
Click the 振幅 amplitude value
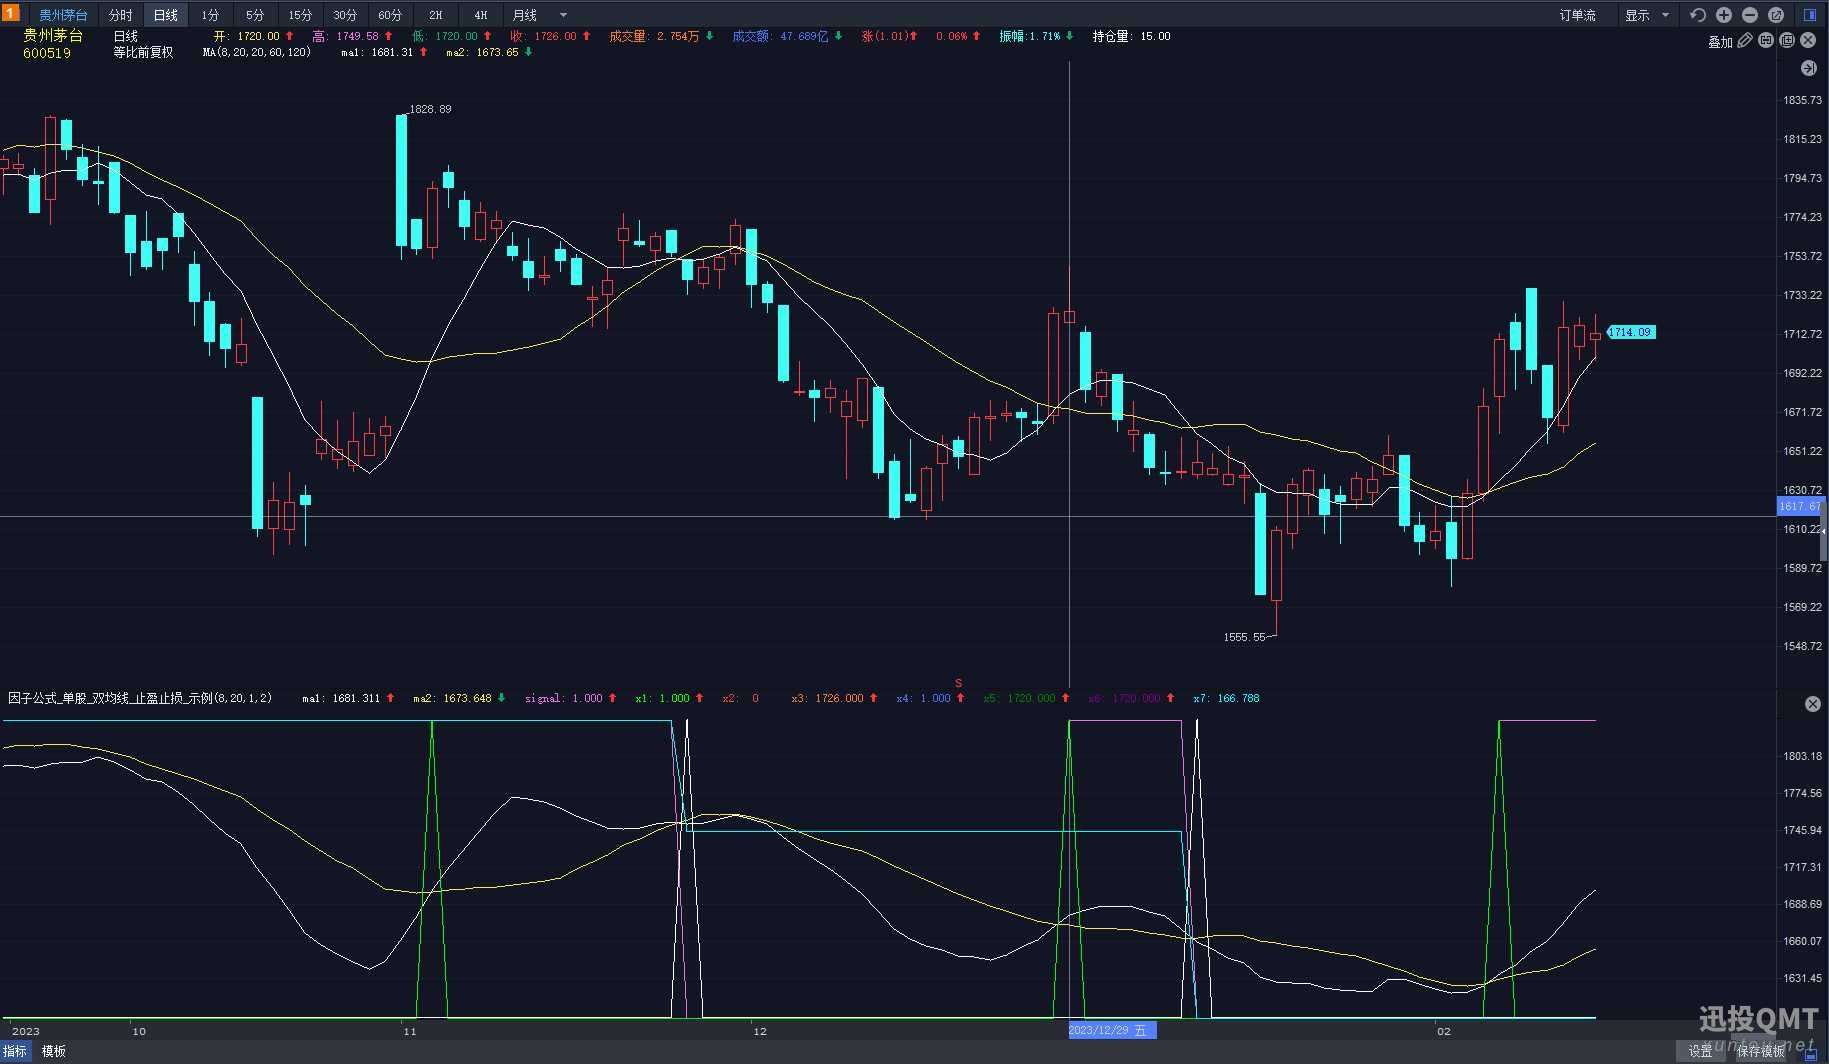(1030, 36)
